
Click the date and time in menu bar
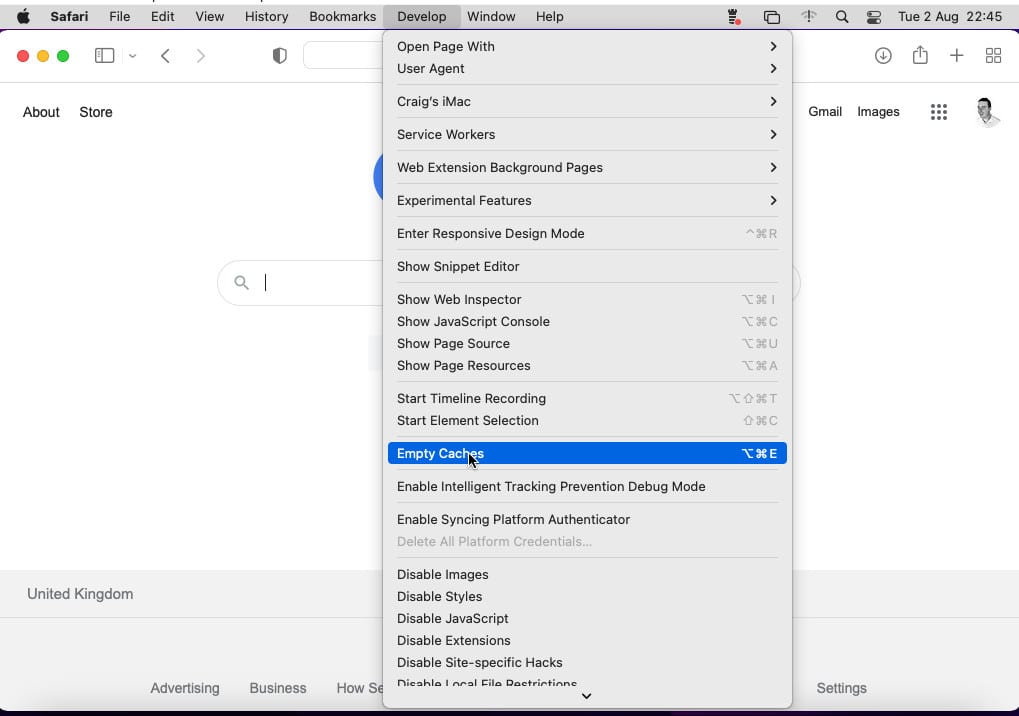click(x=950, y=17)
